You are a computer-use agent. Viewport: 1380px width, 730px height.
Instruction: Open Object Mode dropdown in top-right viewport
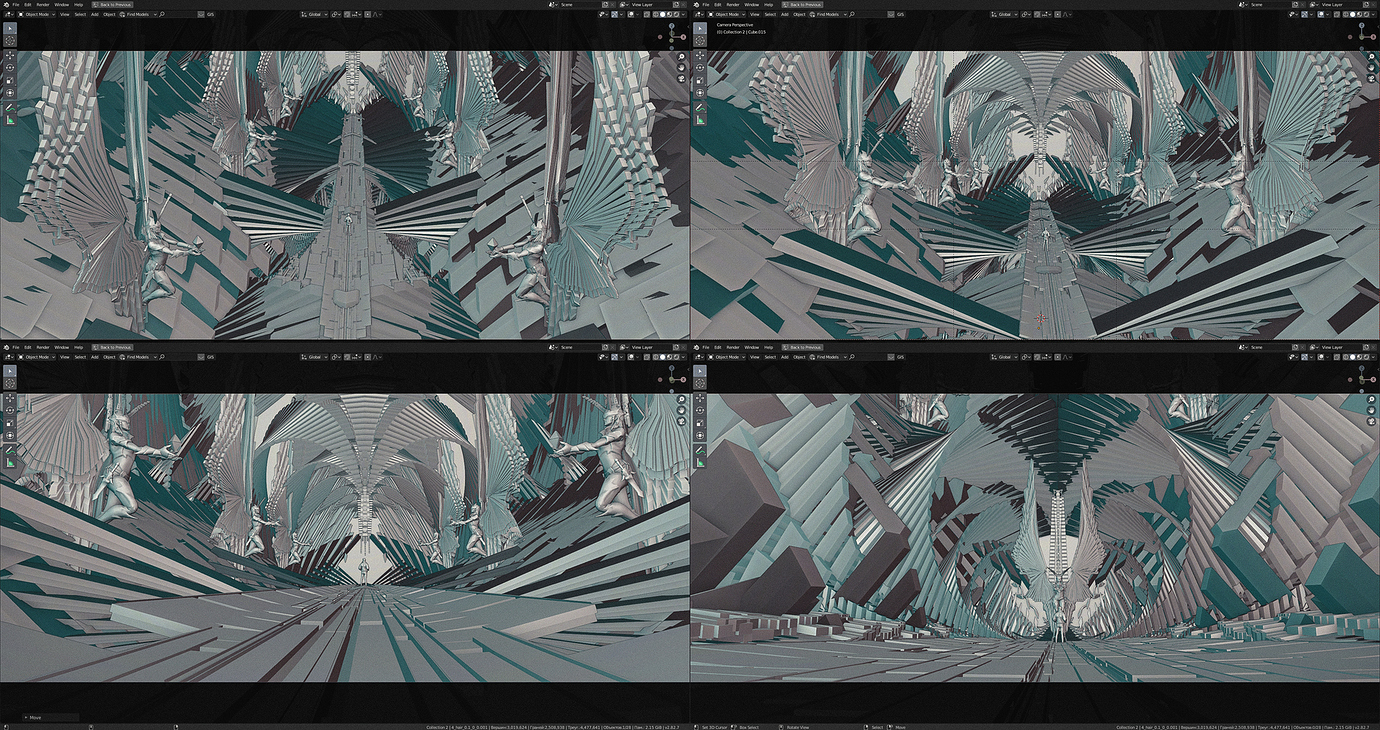(726, 14)
